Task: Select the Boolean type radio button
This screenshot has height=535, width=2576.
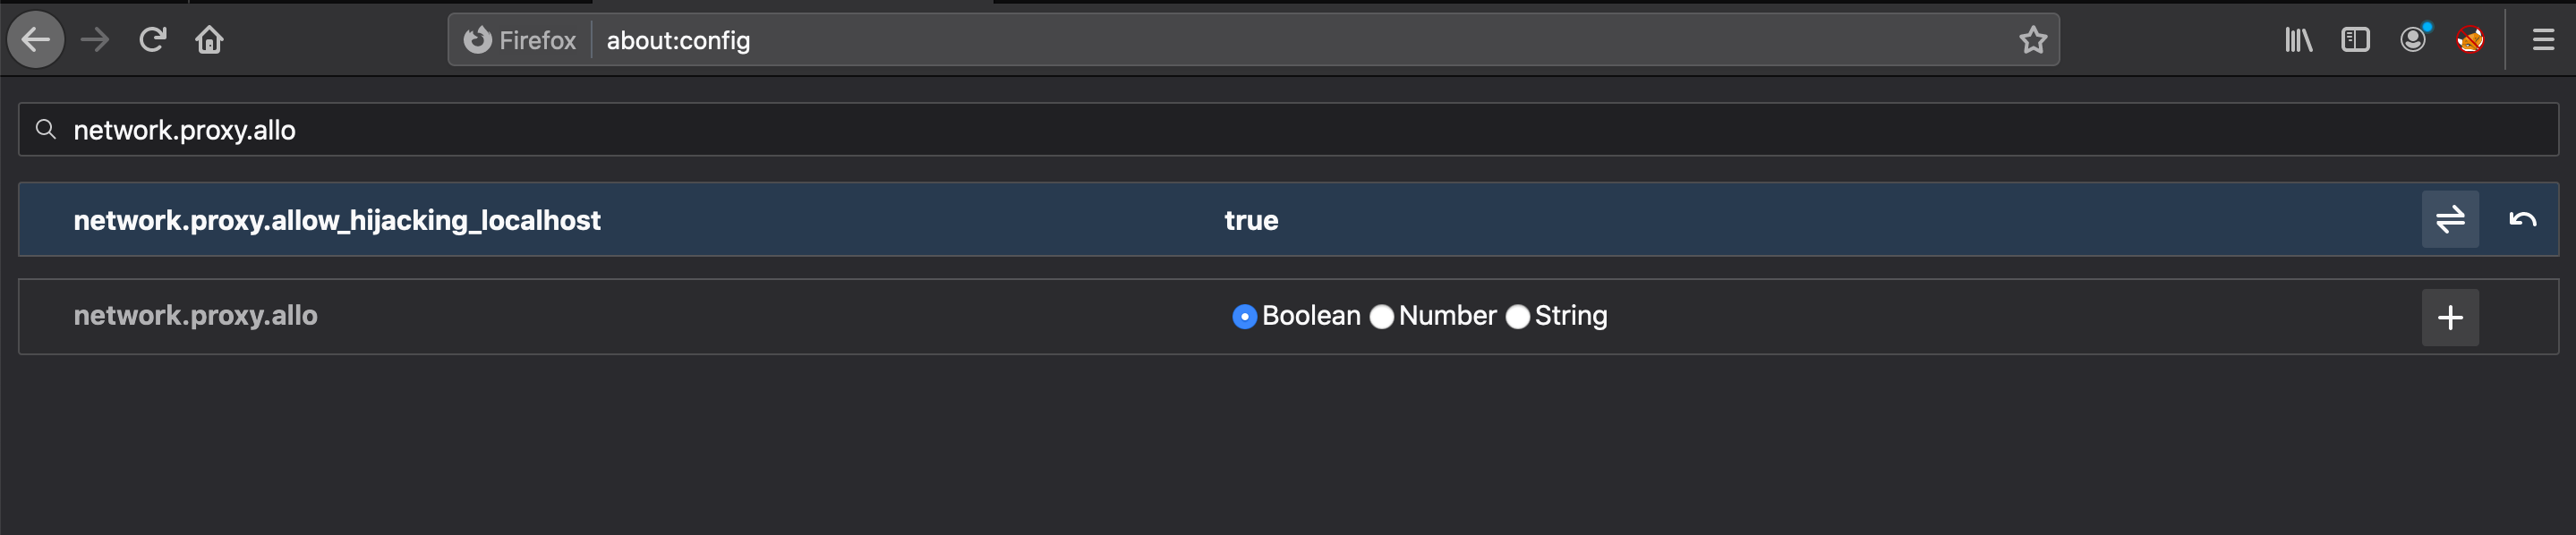Action: click(x=1244, y=317)
